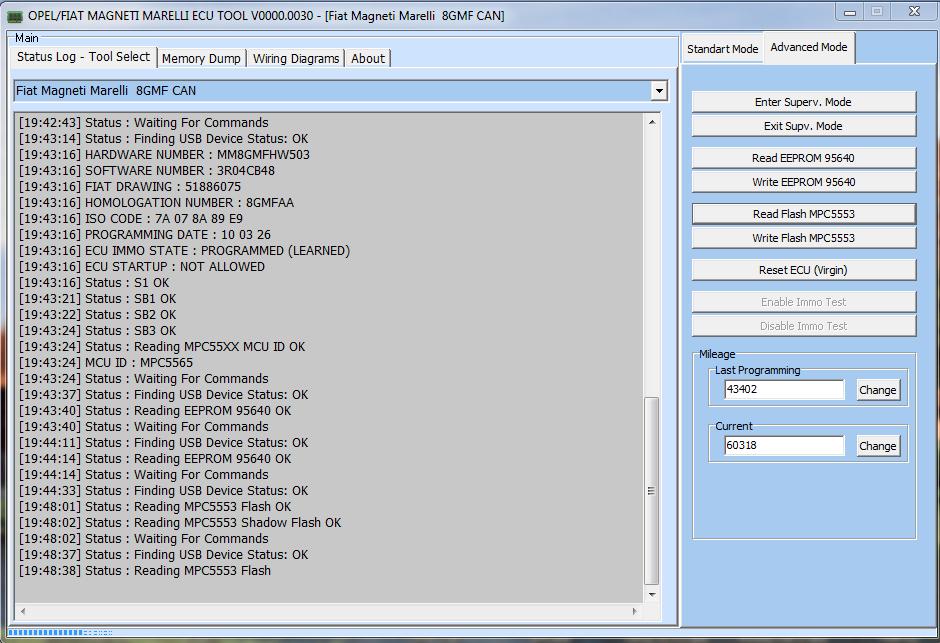Select the FIAT DRAWING : 51886075 log line
Screen dimensions: 940x643
pos(129,186)
